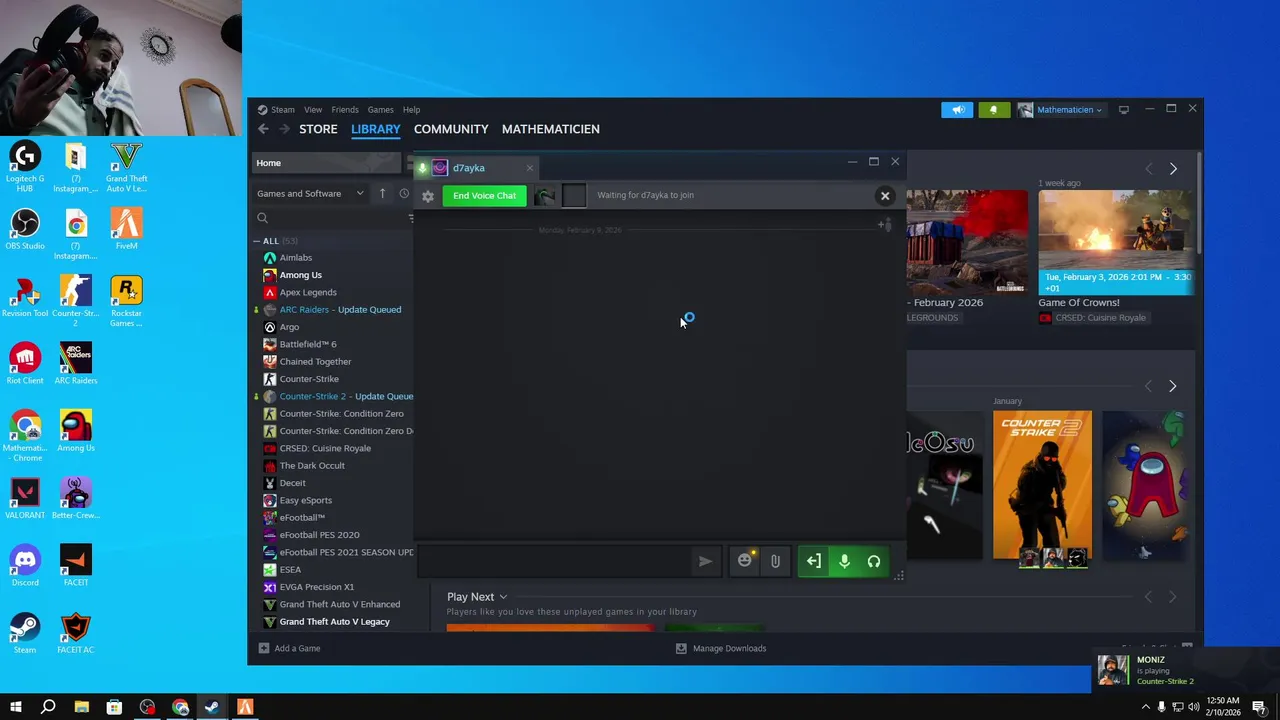The width and height of the screenshot is (1280, 720).
Task: Open OBS Studio desktop shortcut
Action: (25, 230)
